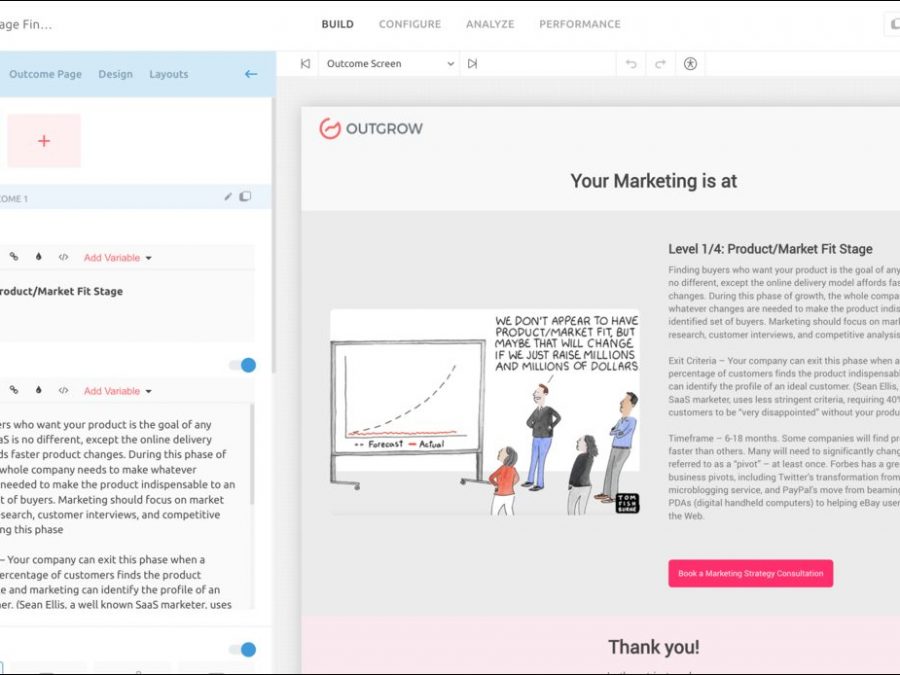Expand Add Variable dropdown in the description editor
Image resolution: width=900 pixels, height=675 pixels.
click(x=117, y=391)
